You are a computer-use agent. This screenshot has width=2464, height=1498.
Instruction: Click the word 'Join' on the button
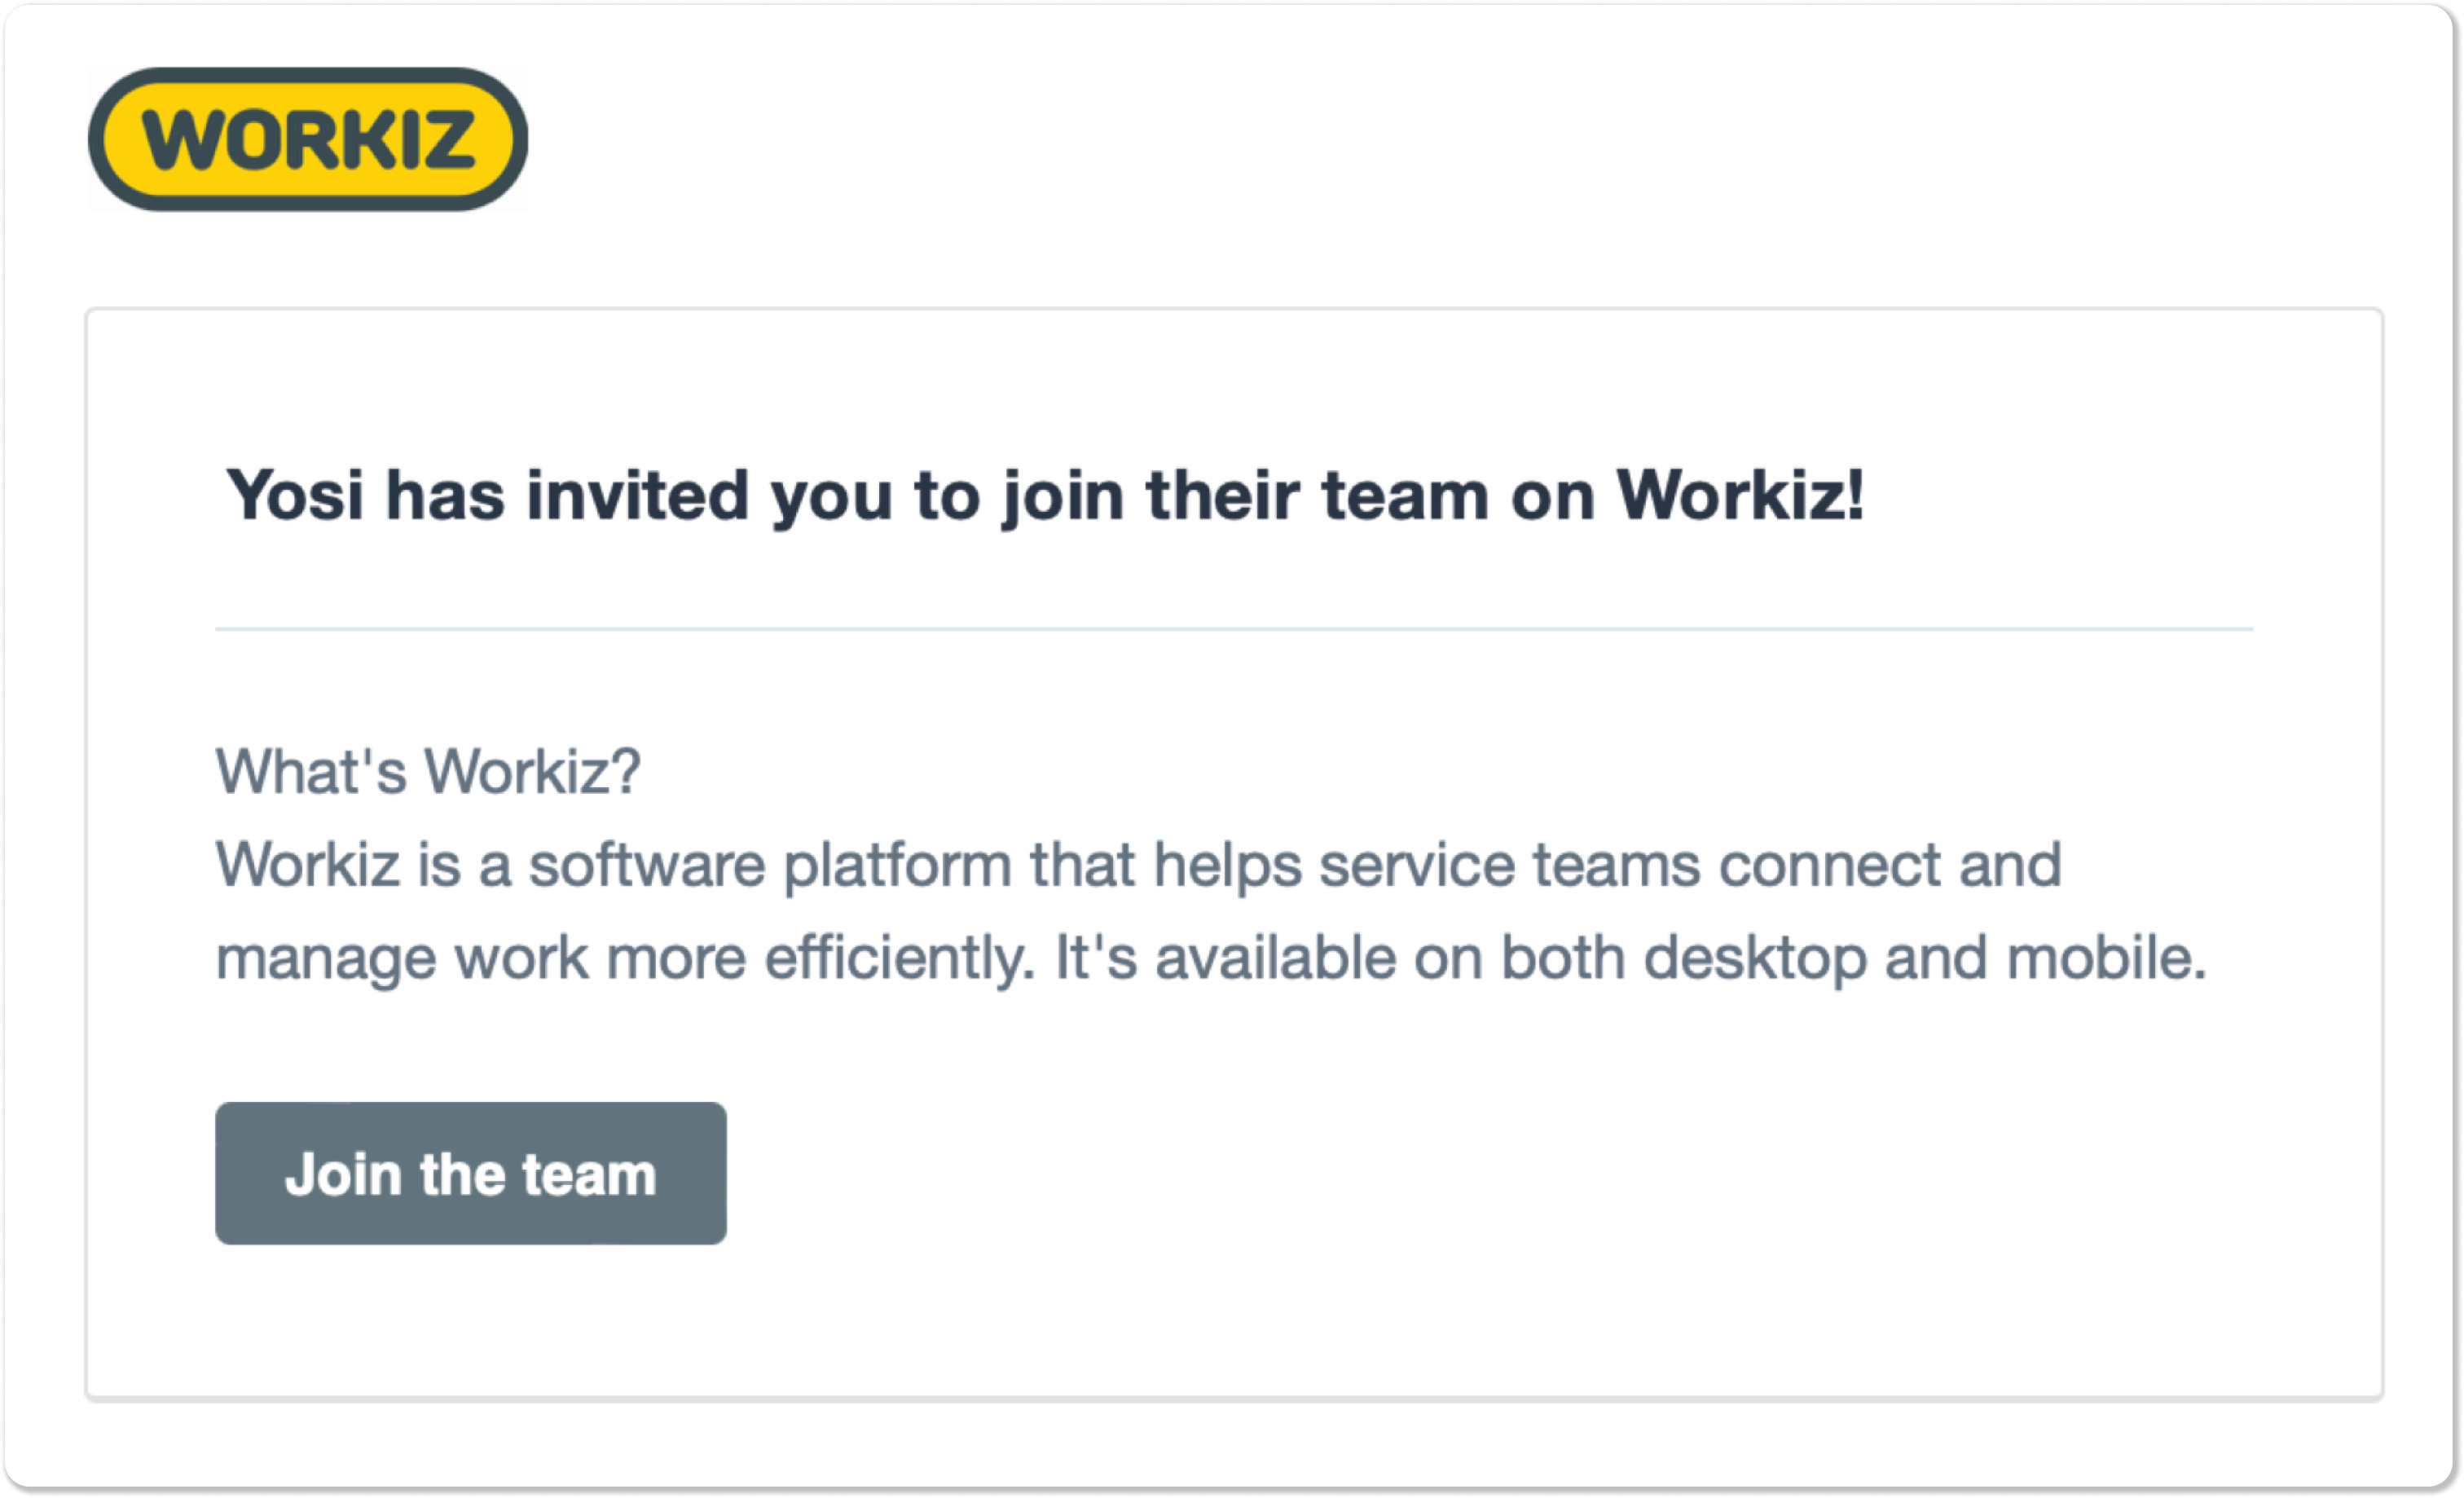[x=343, y=1174]
